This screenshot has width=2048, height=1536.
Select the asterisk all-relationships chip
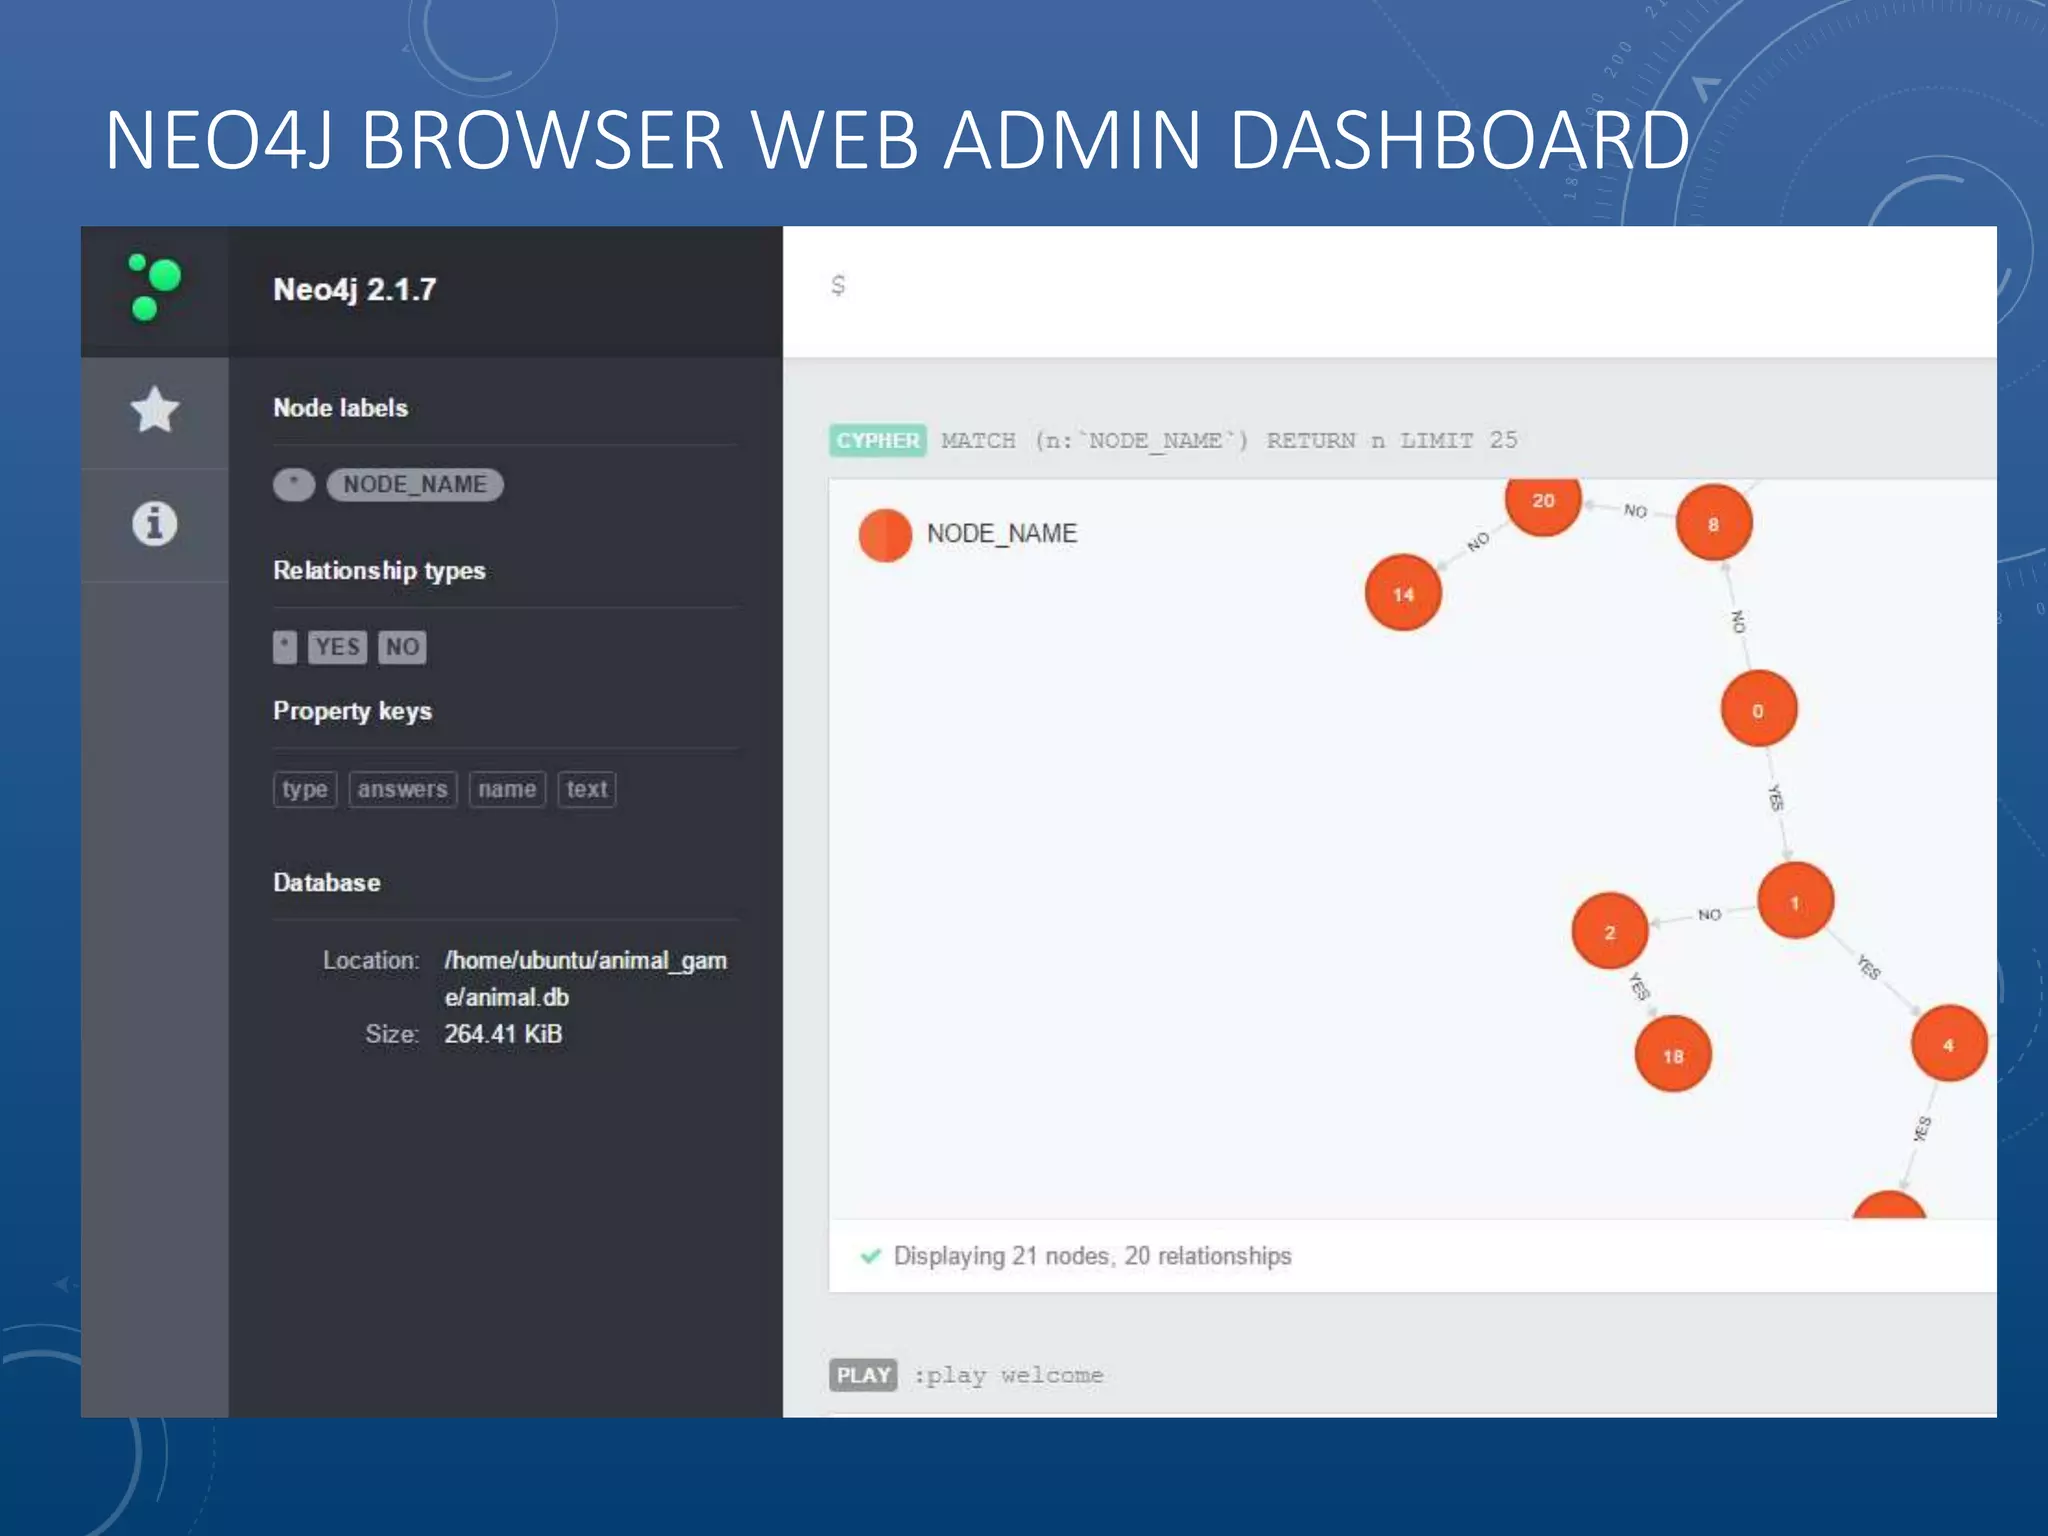285,647
